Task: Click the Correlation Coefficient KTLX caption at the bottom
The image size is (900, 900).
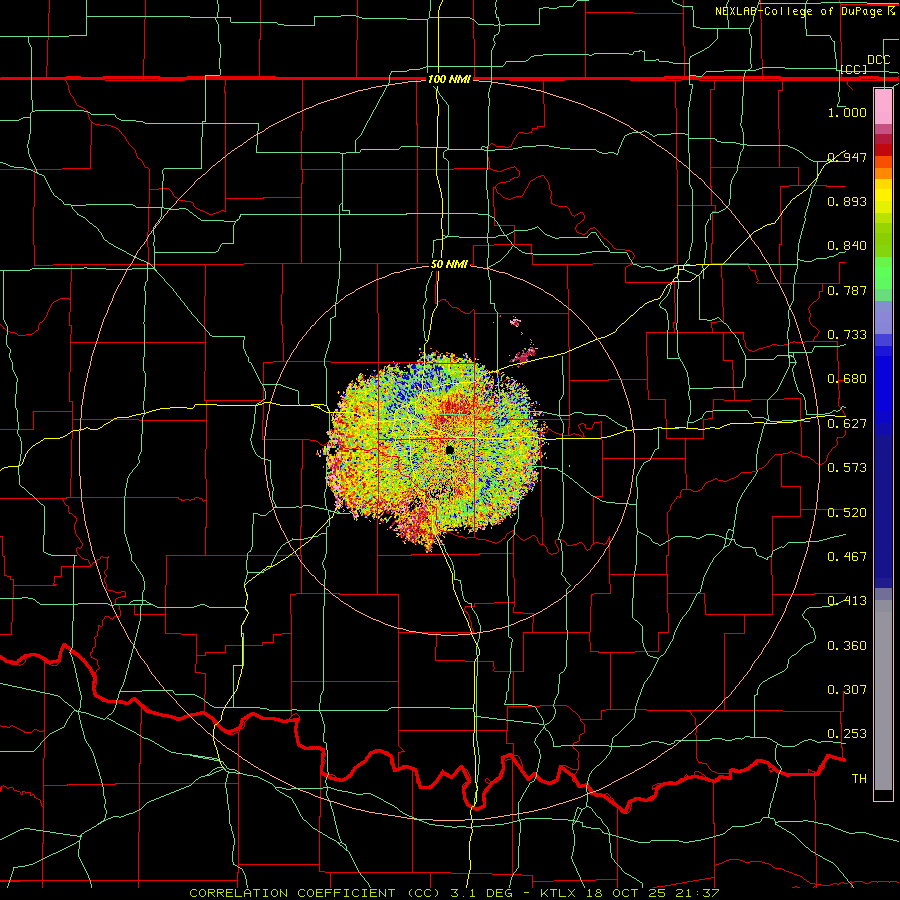Action: click(454, 893)
